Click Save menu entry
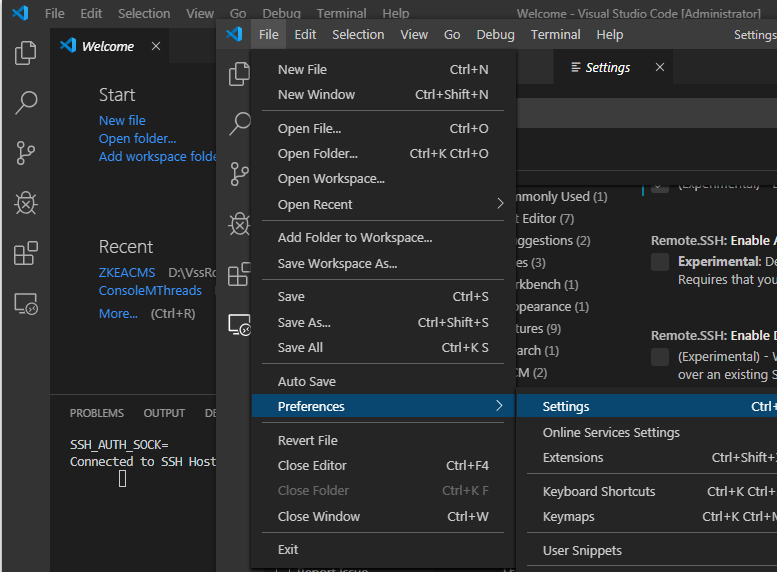The image size is (777, 572). 383,296
